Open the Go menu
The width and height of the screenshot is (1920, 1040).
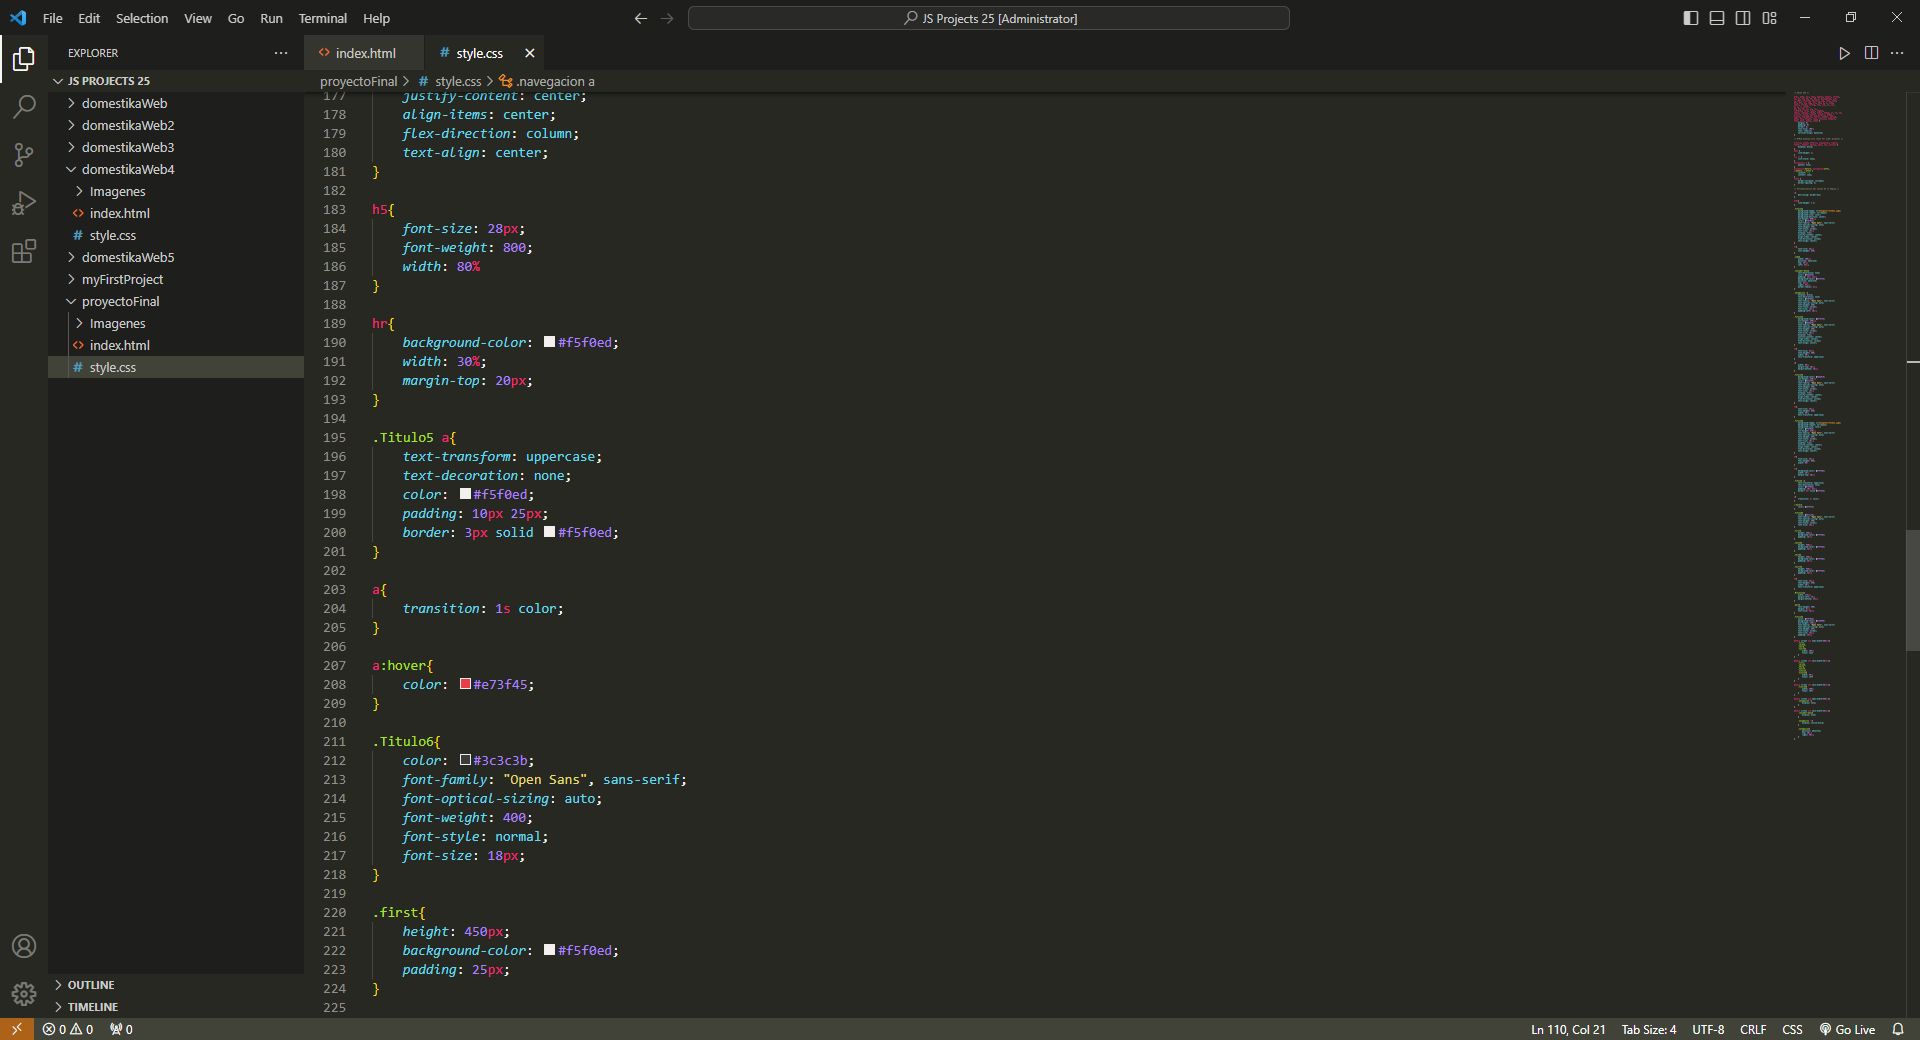[236, 18]
